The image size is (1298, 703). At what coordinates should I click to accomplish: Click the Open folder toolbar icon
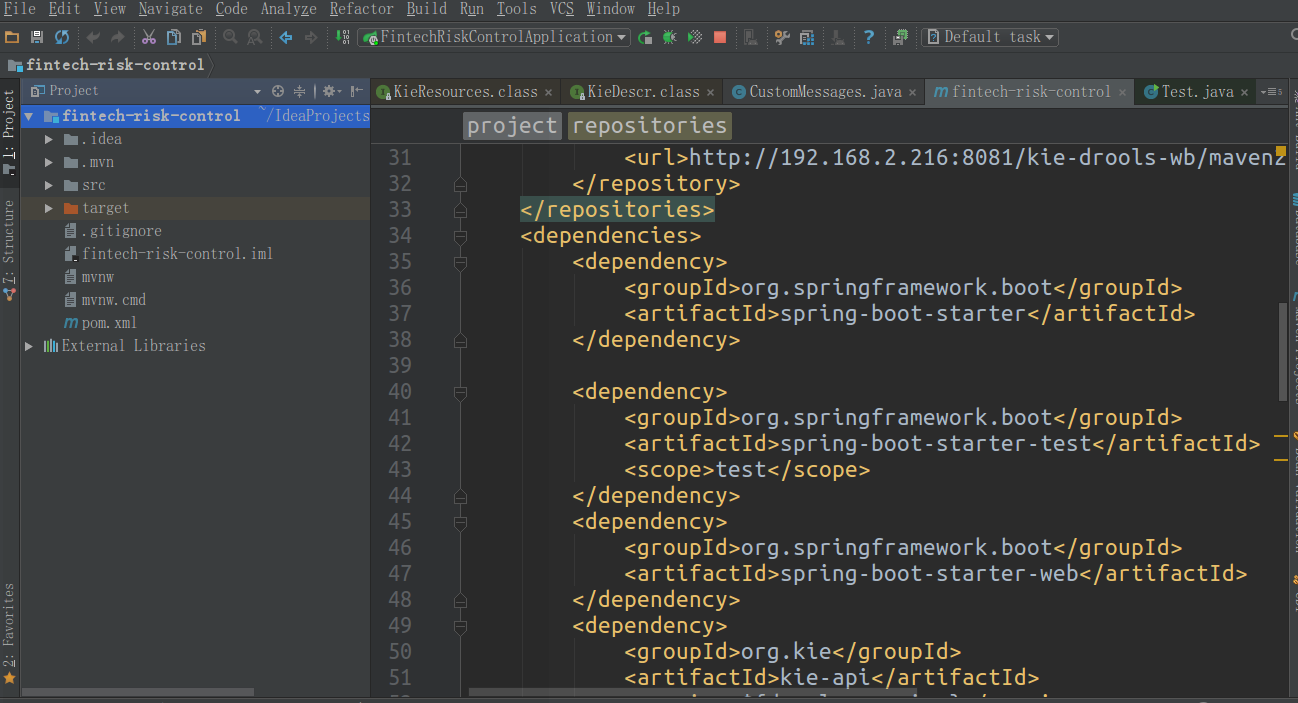click(x=12, y=37)
